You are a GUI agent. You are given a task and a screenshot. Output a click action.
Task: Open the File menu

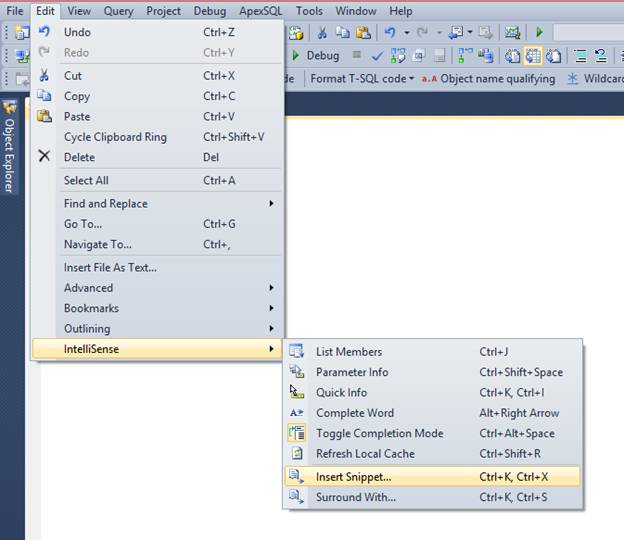pos(15,11)
